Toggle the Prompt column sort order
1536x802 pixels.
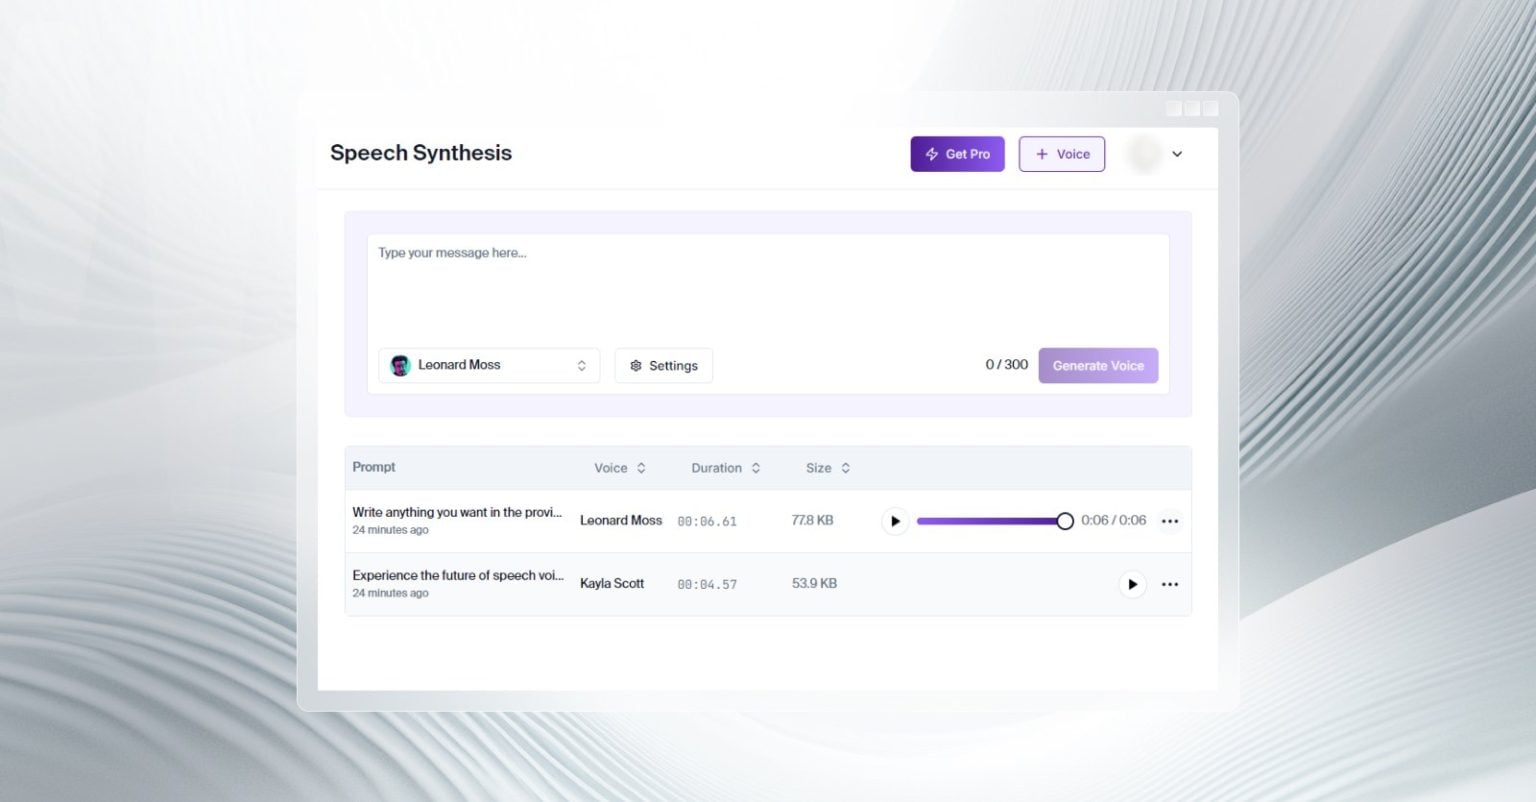[373, 467]
